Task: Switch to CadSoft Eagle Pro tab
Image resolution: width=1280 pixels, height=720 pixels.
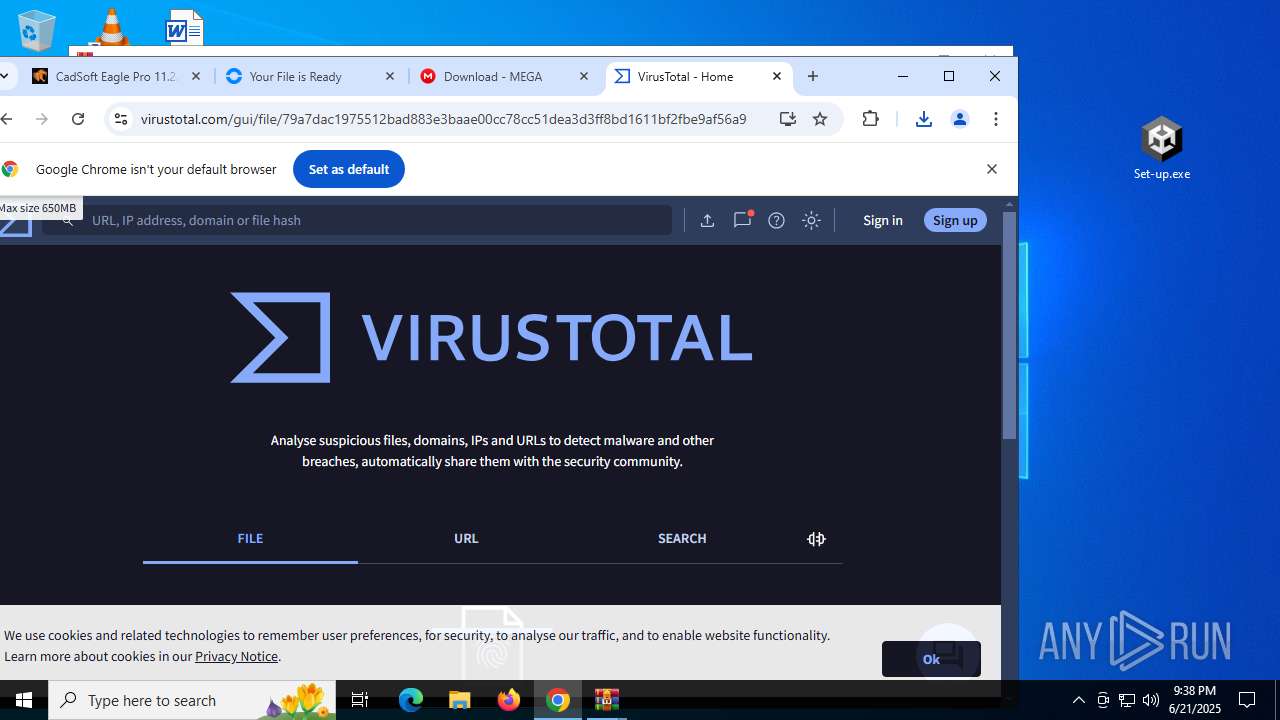Action: [x=116, y=77]
